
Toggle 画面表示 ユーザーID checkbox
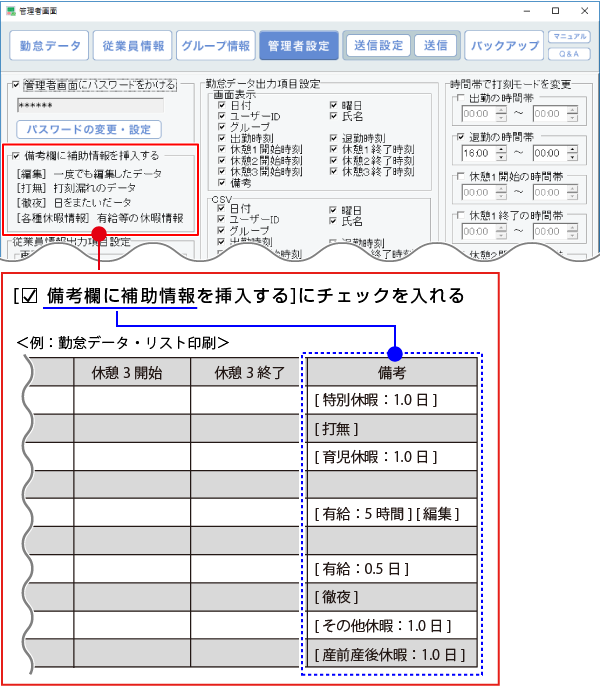(x=221, y=116)
